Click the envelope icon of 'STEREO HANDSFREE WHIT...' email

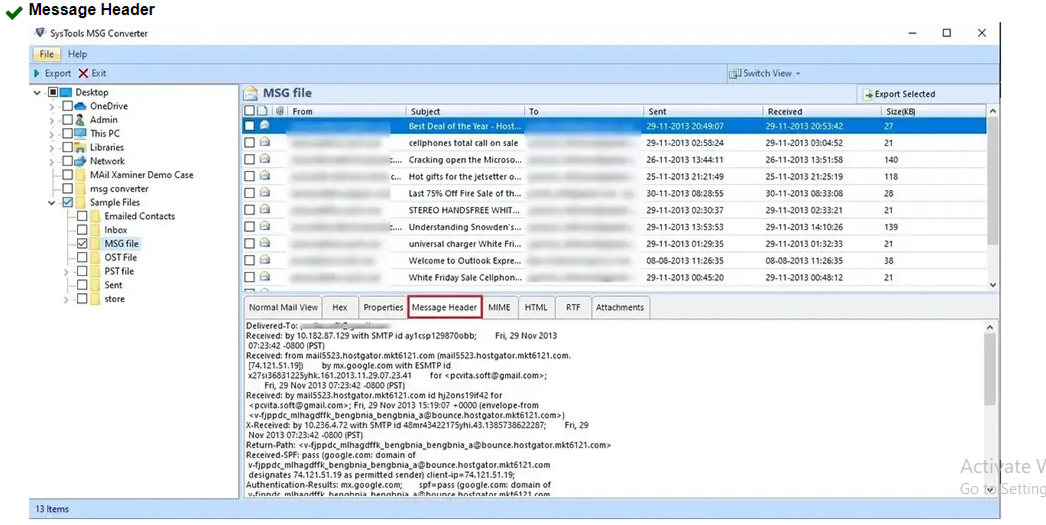pyautogui.click(x=265, y=209)
